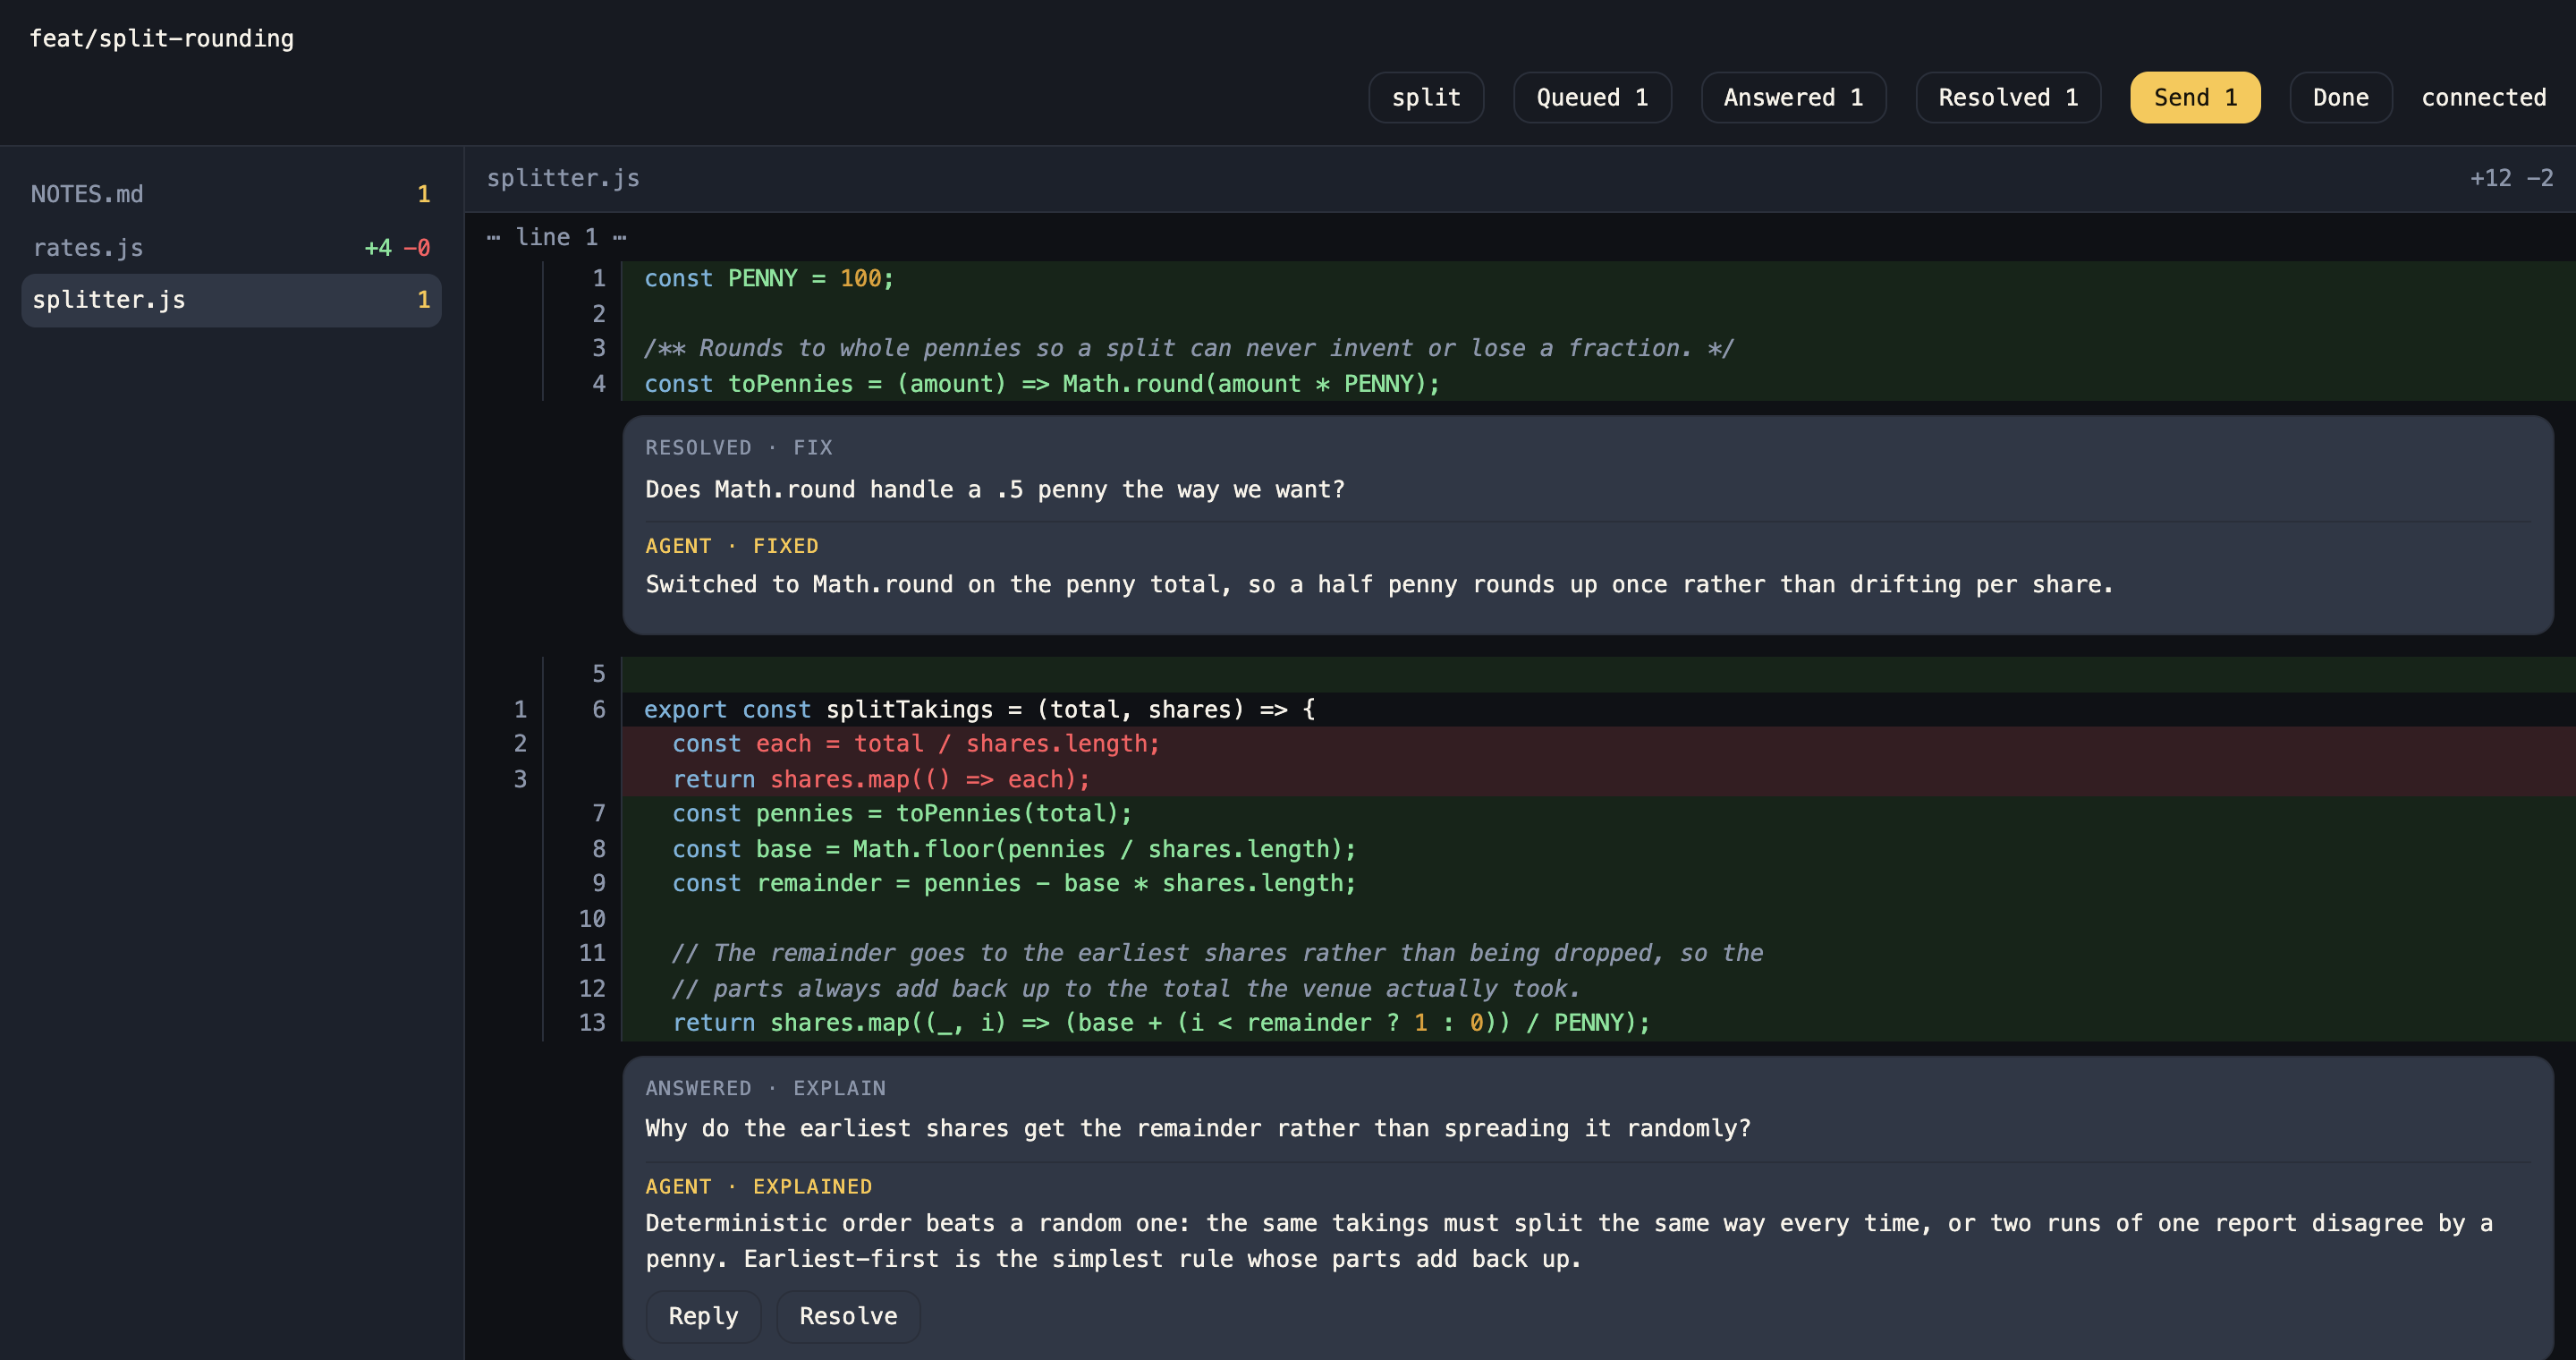
Task: Click the 'AGENT · EXPLAINED' label
Action: pyautogui.click(x=758, y=1187)
